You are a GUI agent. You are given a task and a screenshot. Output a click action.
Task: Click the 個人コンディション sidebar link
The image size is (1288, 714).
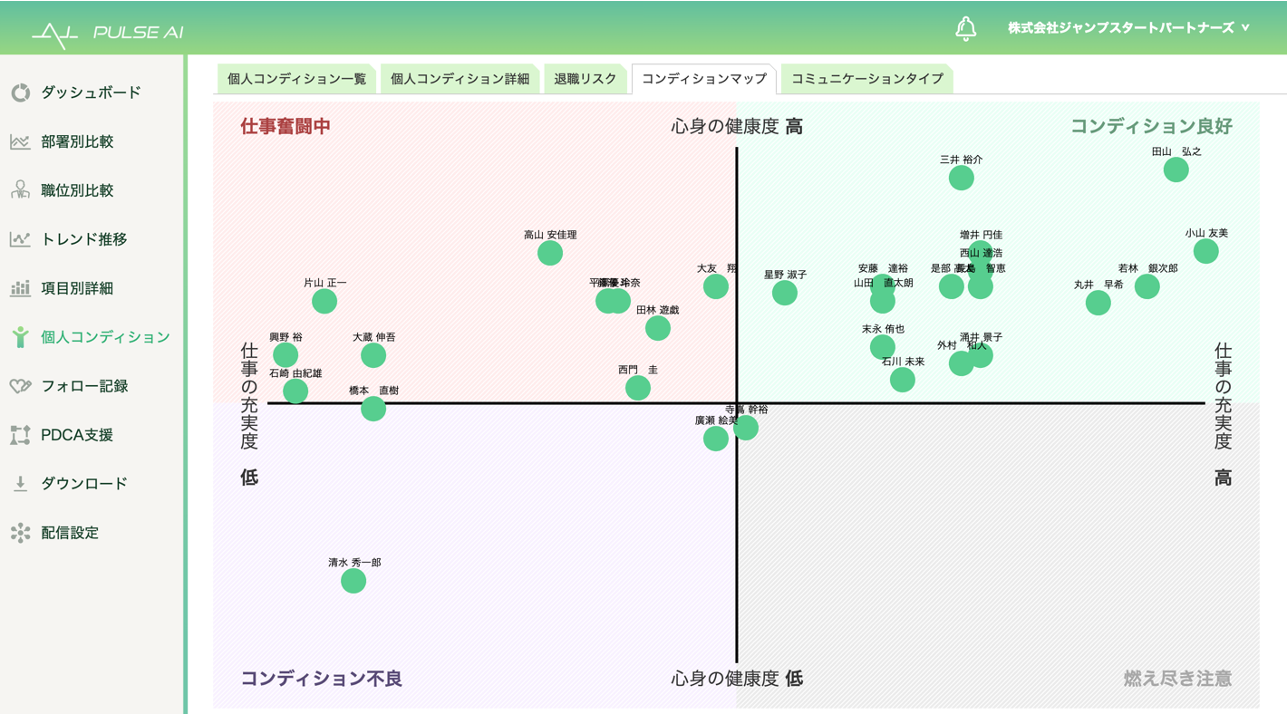point(105,337)
